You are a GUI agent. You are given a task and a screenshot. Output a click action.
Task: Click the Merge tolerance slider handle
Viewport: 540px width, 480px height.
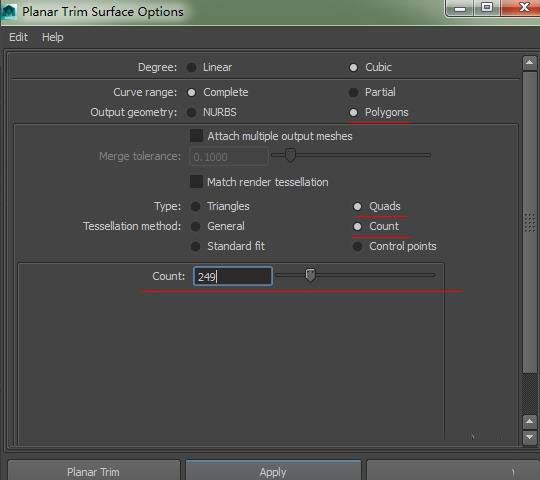[x=290, y=155]
